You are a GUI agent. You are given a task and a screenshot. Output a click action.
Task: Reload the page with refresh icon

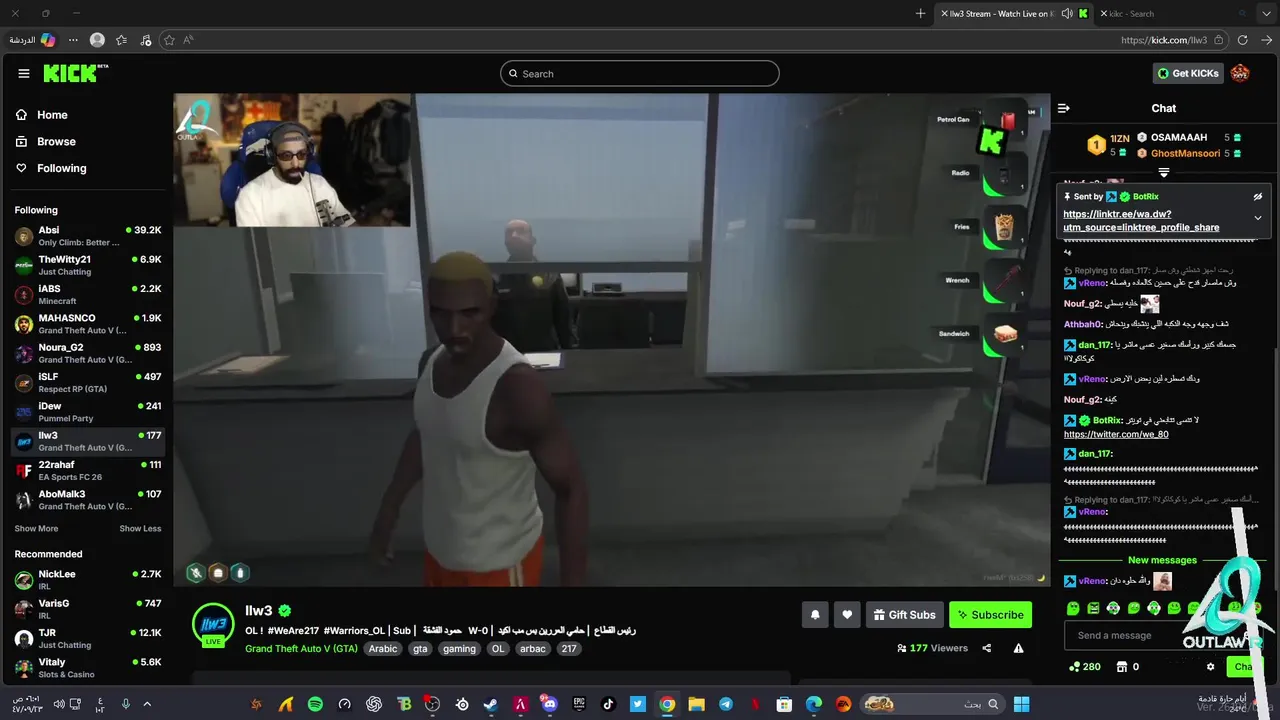[1242, 40]
